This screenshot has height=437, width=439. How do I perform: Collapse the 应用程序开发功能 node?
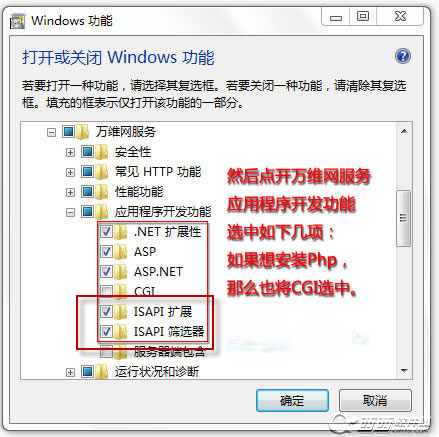[70, 212]
